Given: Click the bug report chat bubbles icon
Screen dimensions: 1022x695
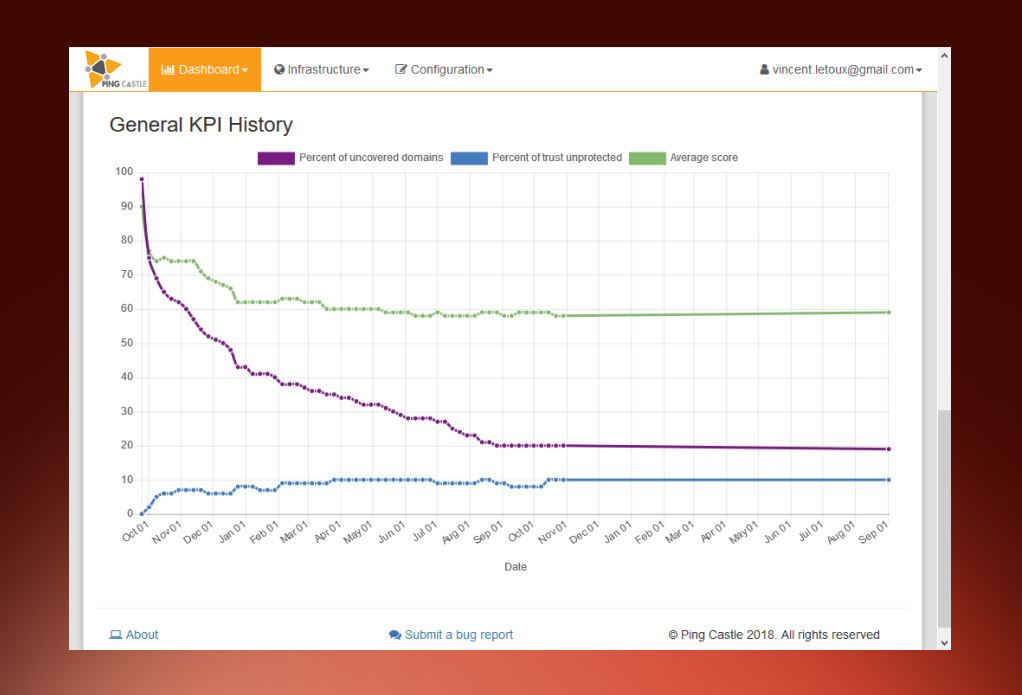Looking at the screenshot, I should tap(395, 635).
